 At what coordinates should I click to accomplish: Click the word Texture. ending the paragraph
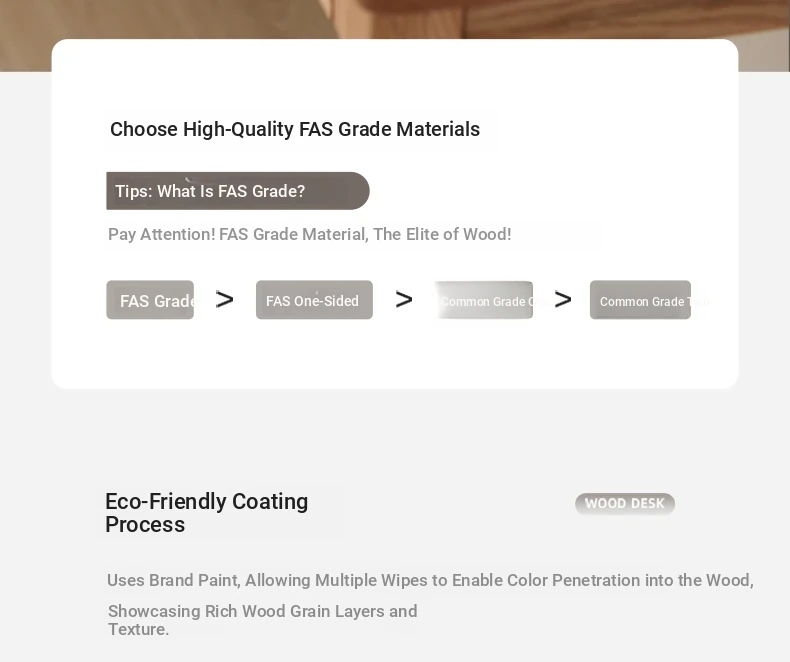[139, 629]
